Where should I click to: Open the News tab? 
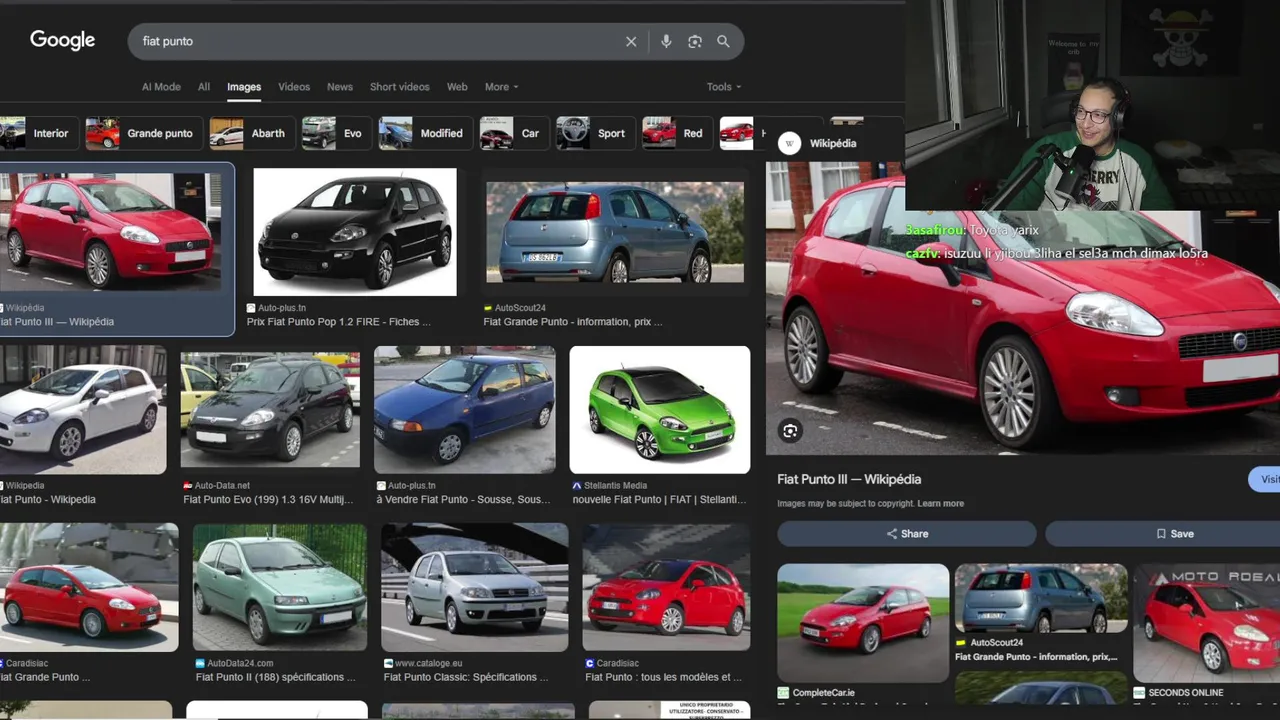coord(340,87)
